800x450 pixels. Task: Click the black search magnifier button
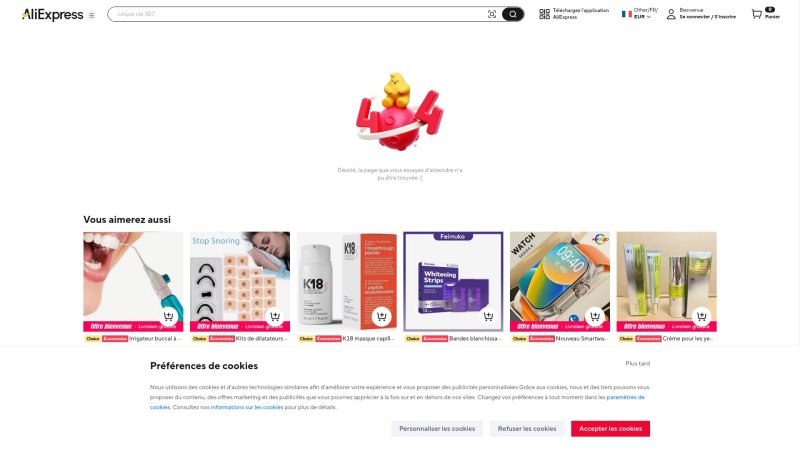click(512, 14)
